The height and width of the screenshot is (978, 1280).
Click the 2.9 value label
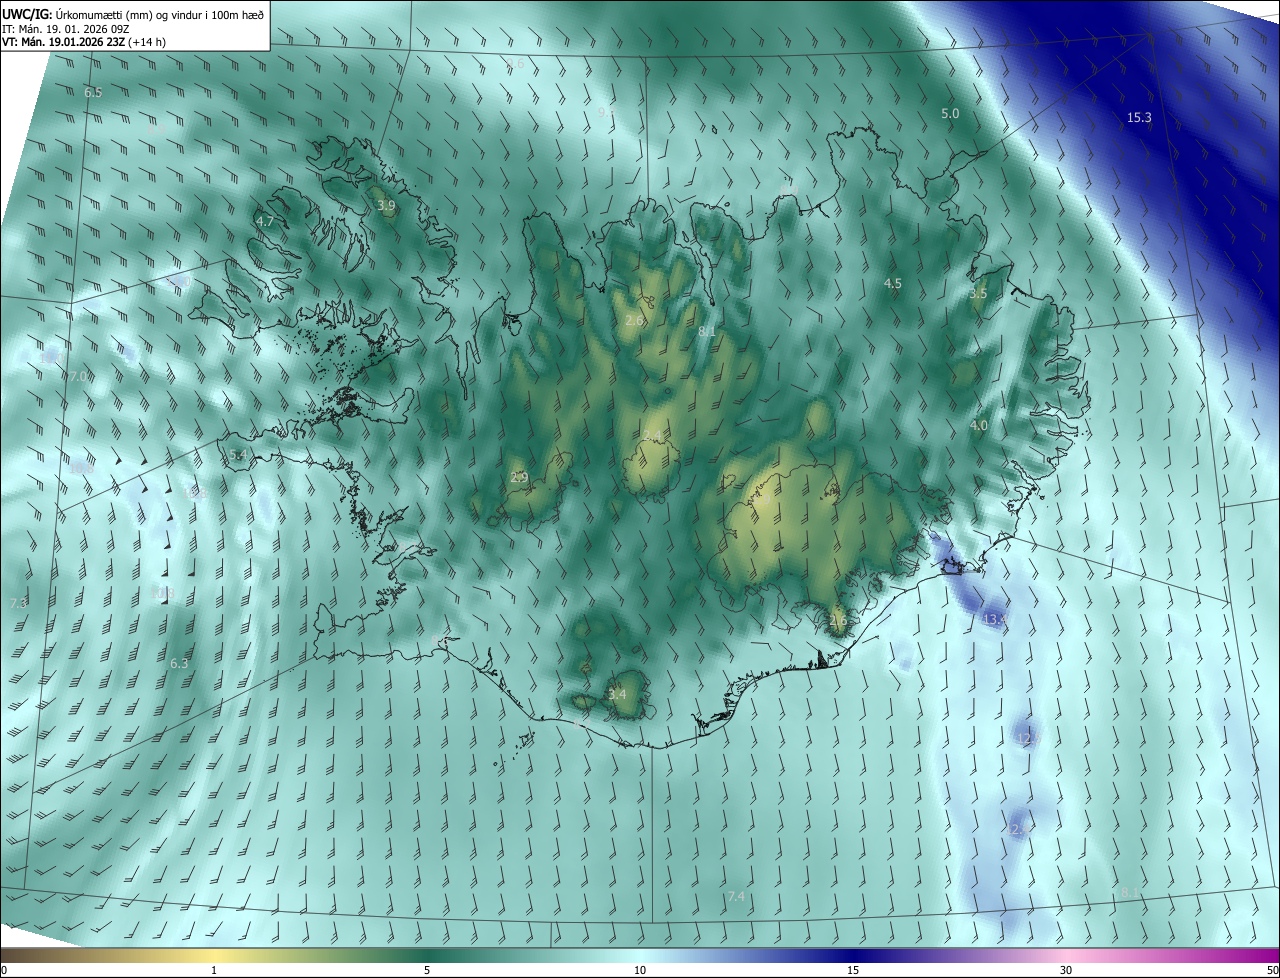519,478
